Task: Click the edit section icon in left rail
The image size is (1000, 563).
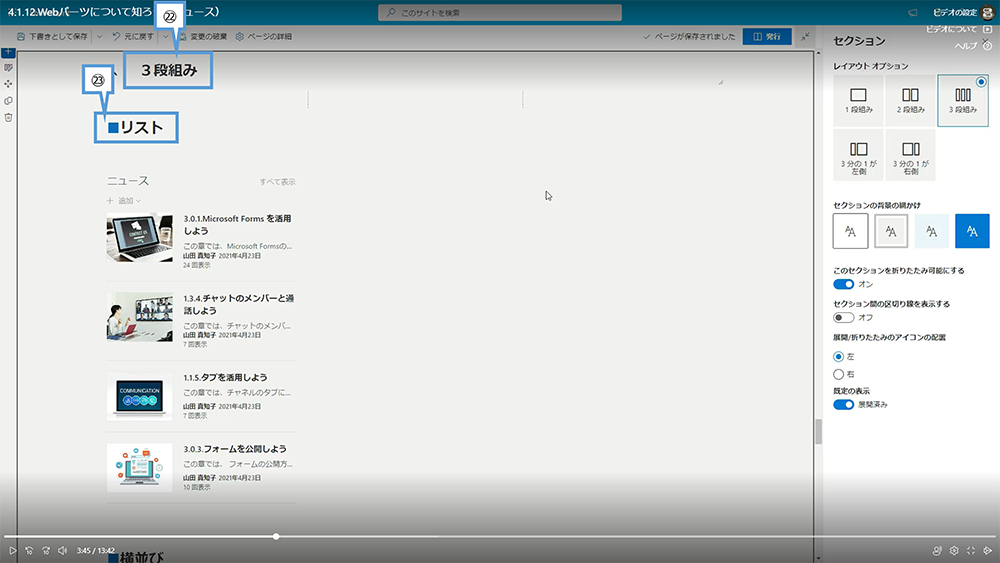Action: point(8,68)
